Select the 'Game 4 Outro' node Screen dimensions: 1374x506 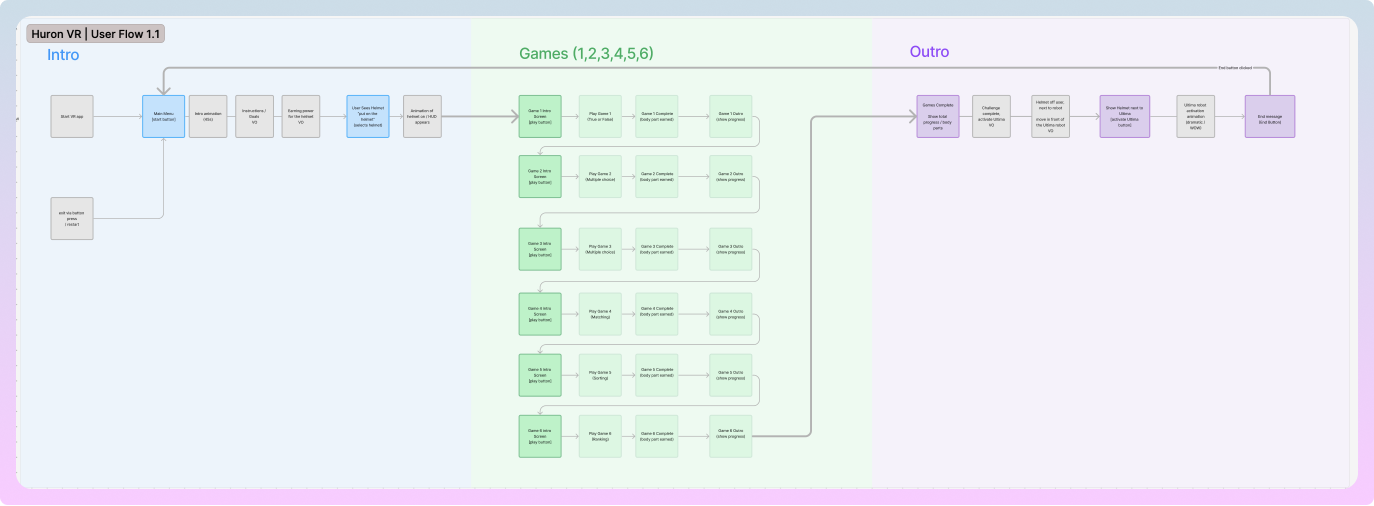click(x=730, y=314)
